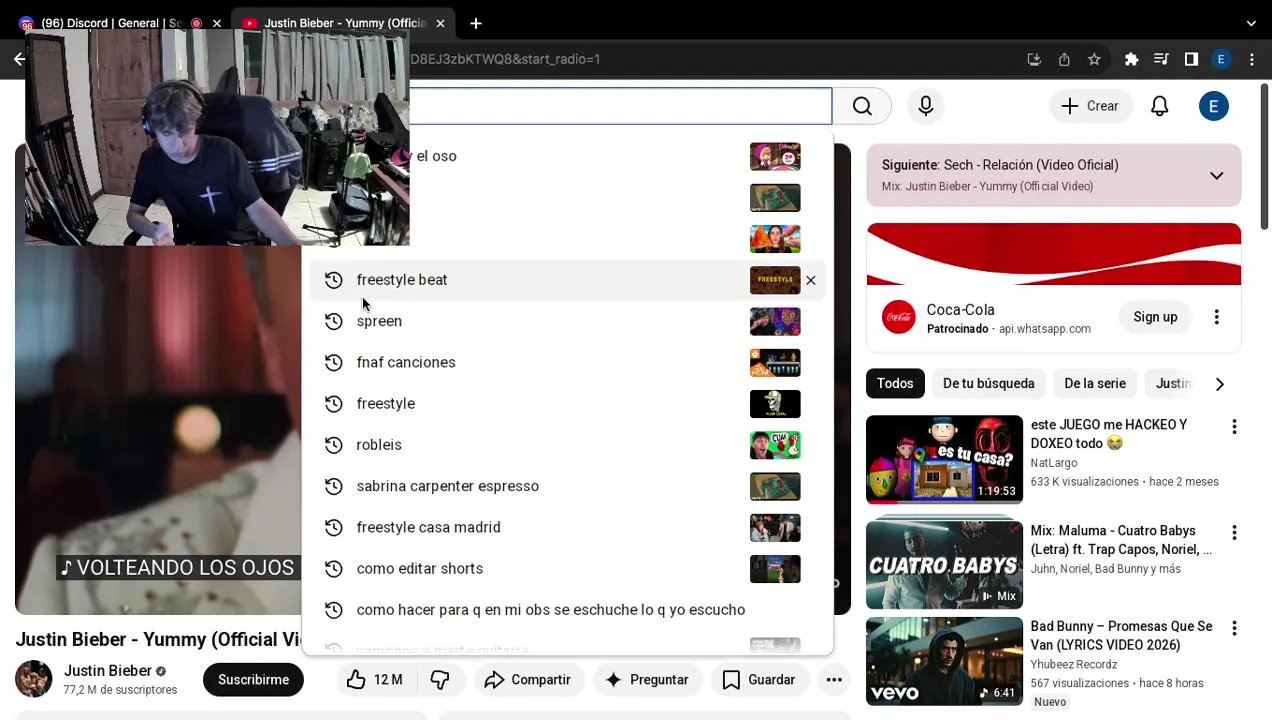Click the install app icon in address bar

click(x=1034, y=59)
